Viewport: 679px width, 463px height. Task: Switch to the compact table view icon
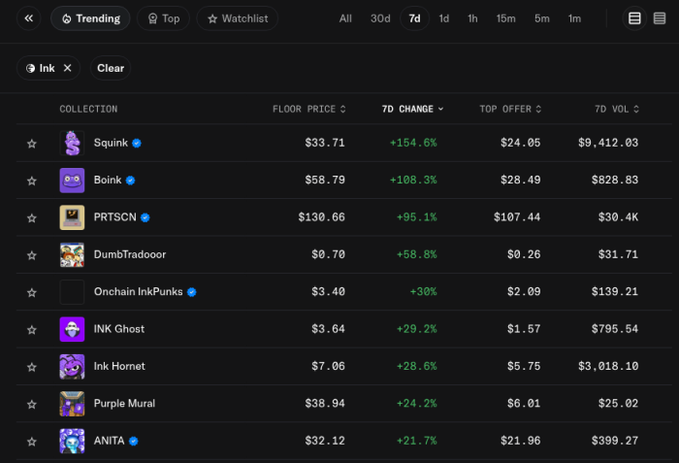(x=659, y=18)
